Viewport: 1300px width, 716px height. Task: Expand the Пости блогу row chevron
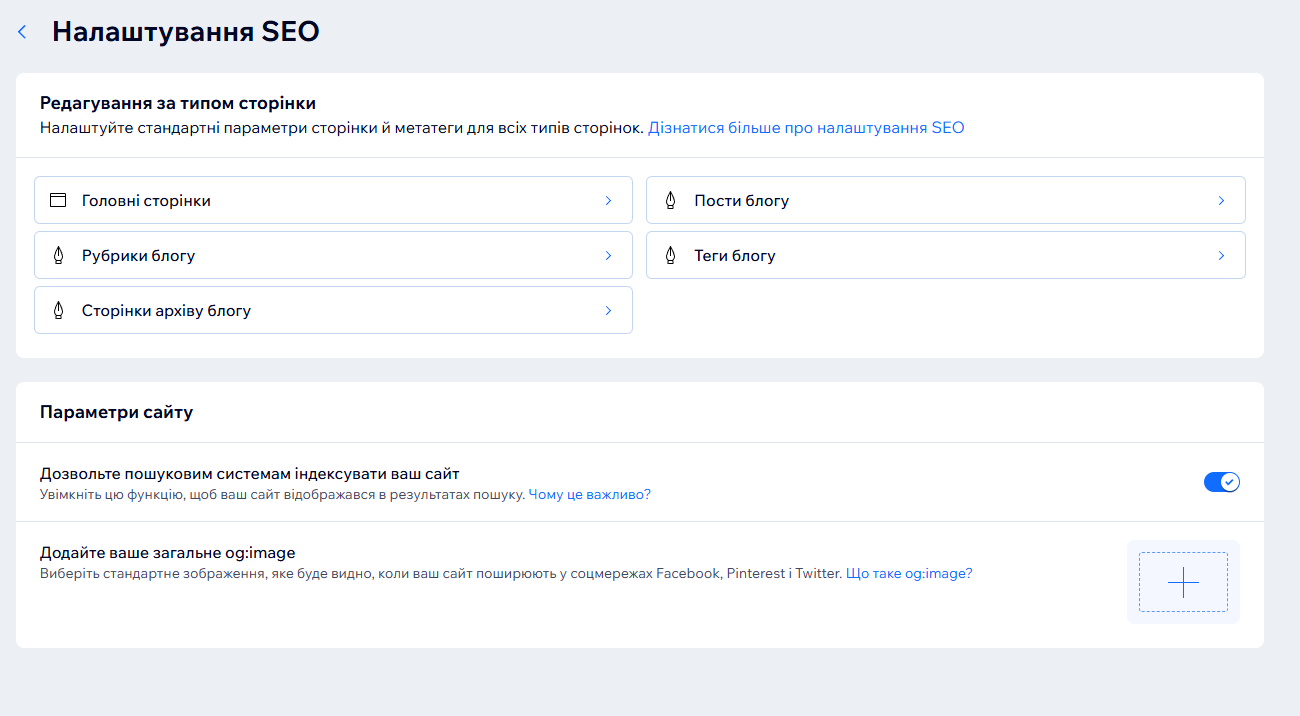[1221, 200]
